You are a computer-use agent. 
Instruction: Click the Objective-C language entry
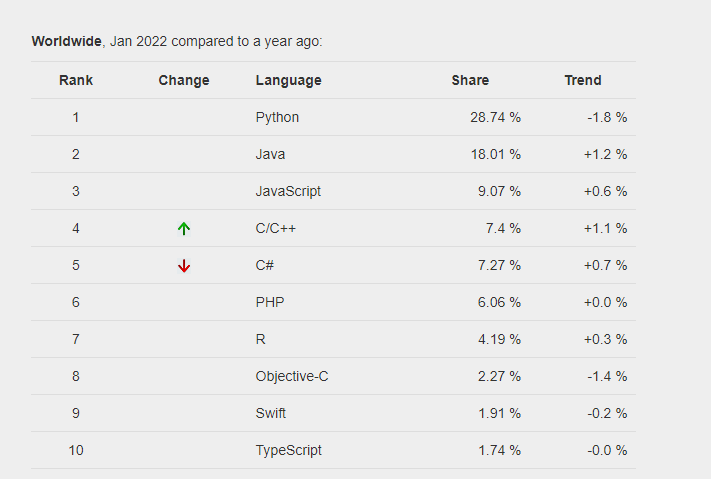click(x=291, y=376)
